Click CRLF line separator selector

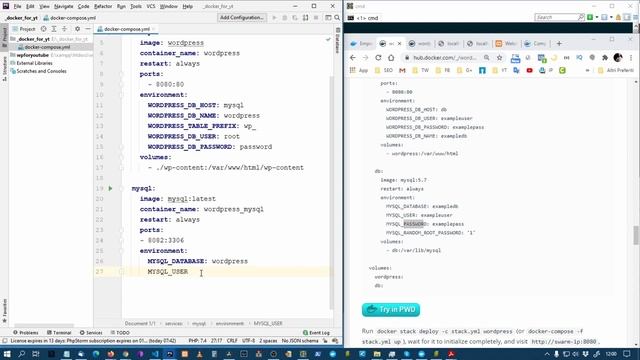[232, 340]
